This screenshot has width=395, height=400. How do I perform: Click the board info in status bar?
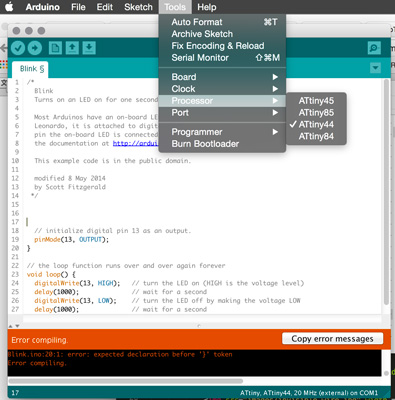309,393
